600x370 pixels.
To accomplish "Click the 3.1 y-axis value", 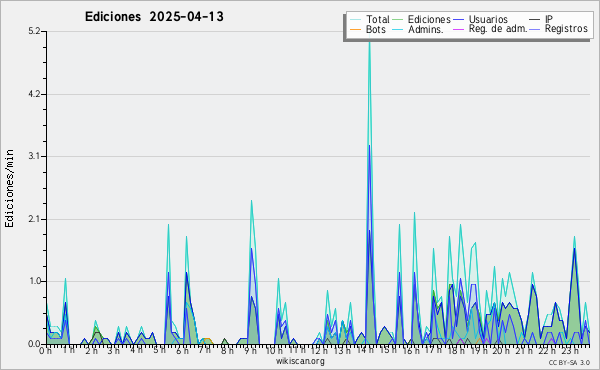I will [34, 156].
